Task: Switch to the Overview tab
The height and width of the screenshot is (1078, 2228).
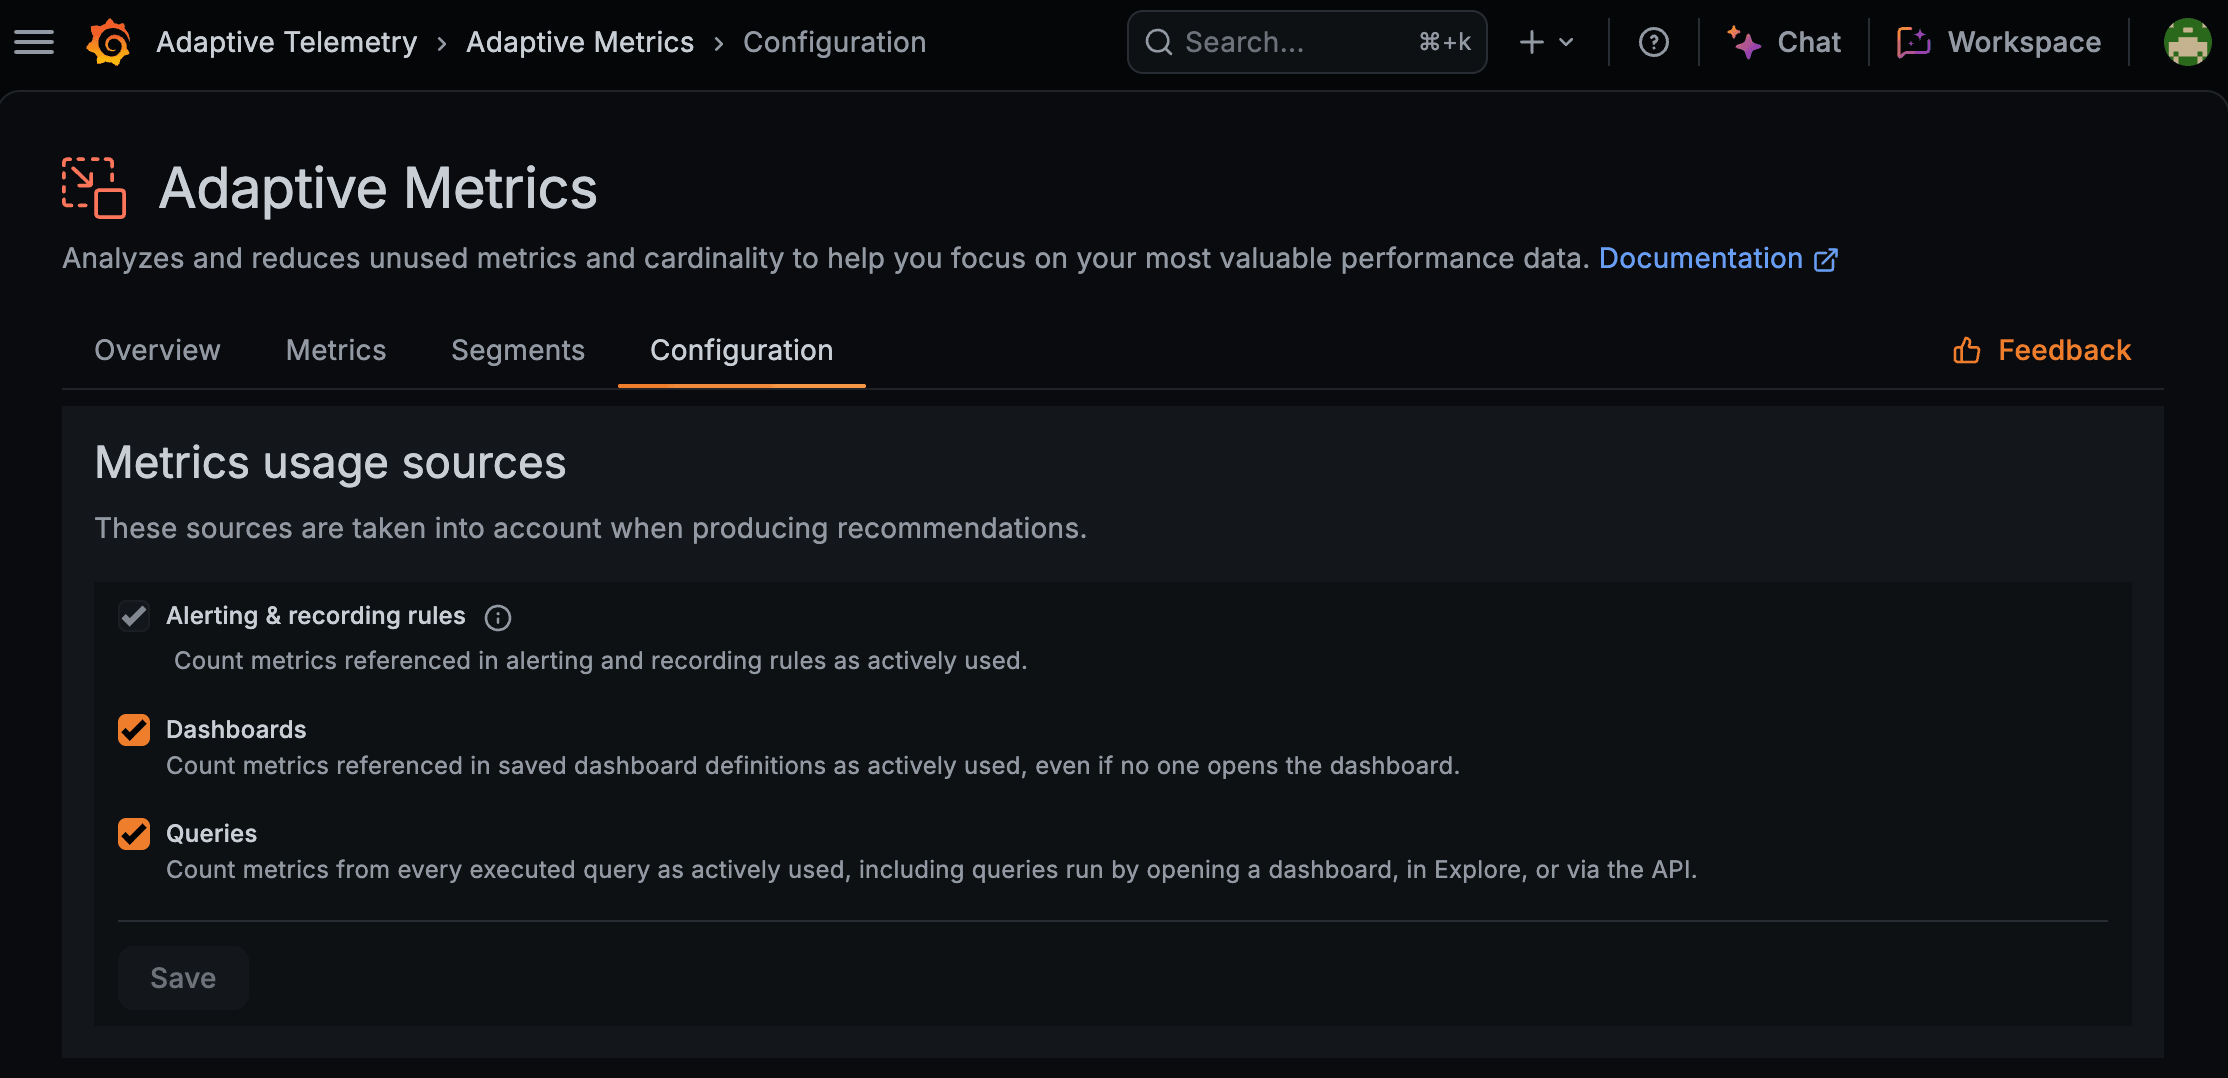Action: [157, 350]
